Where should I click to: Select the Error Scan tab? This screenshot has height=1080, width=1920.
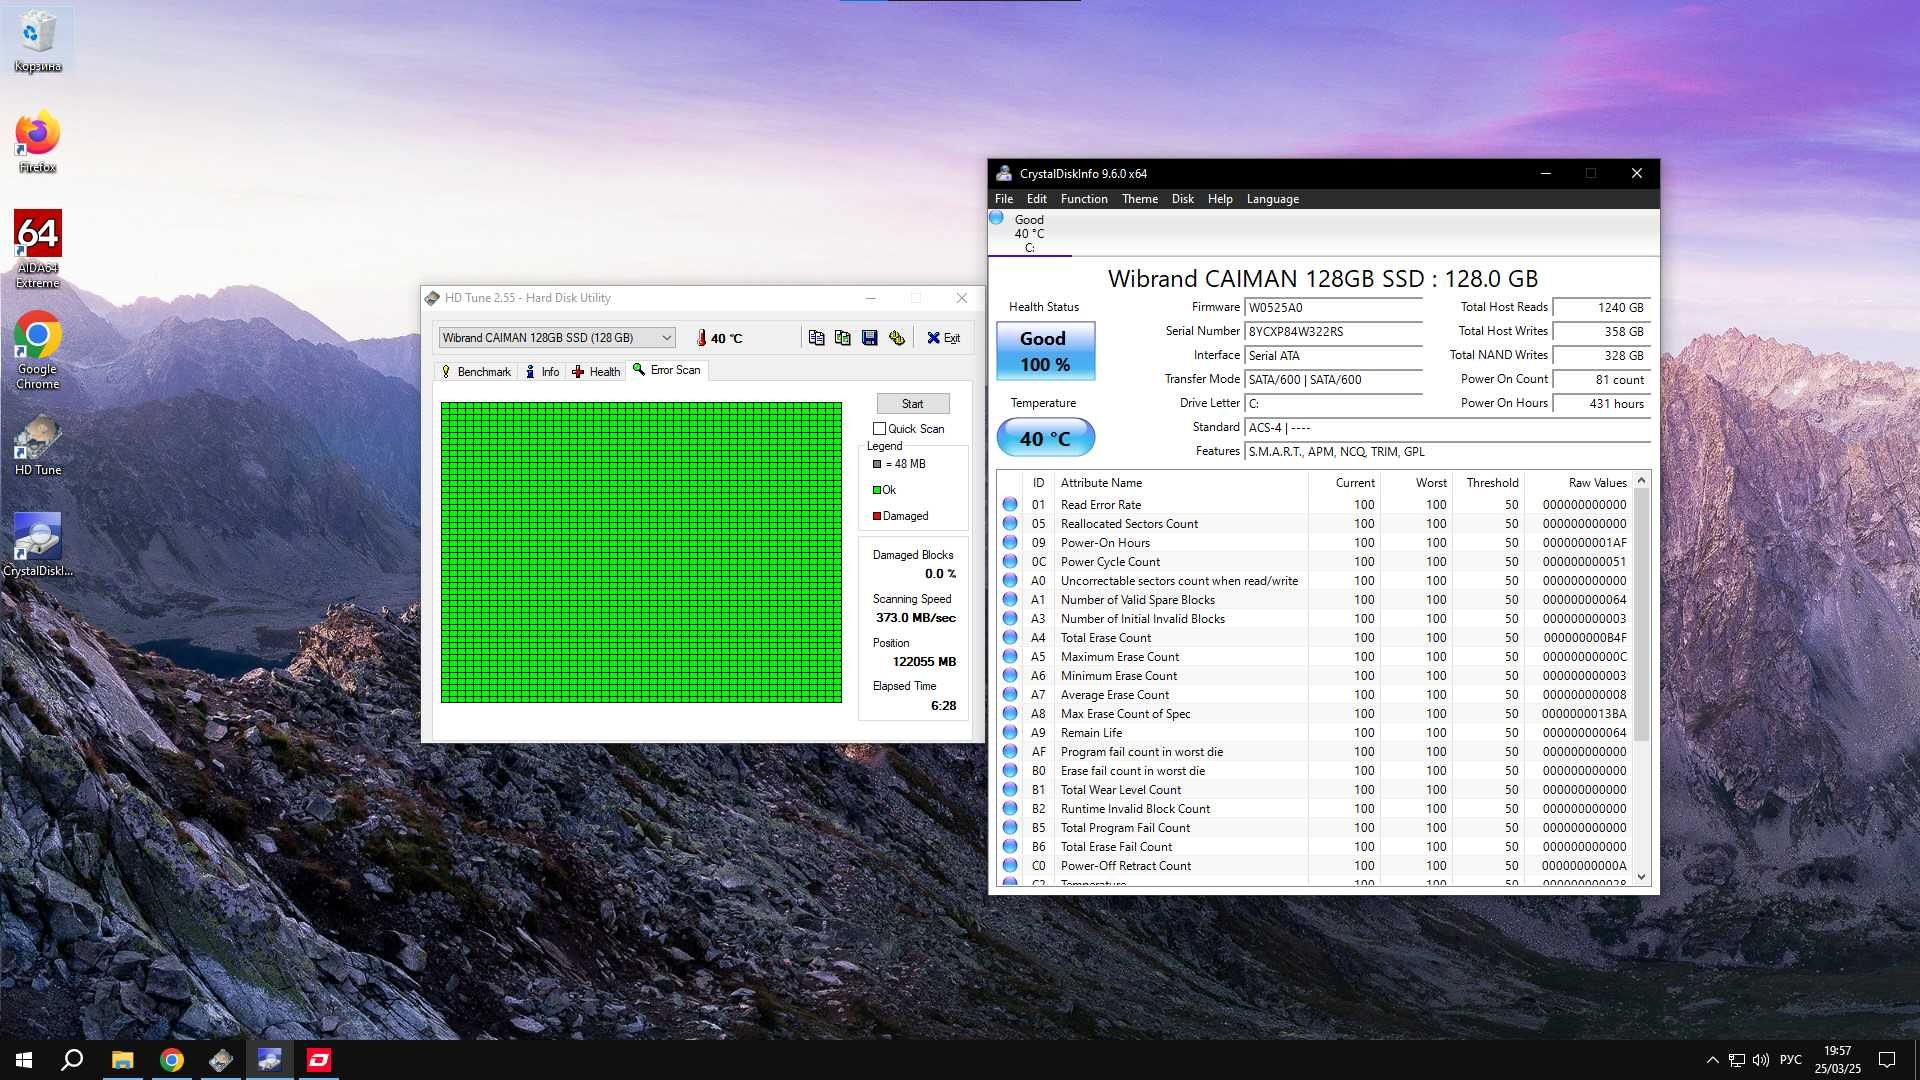click(x=667, y=370)
